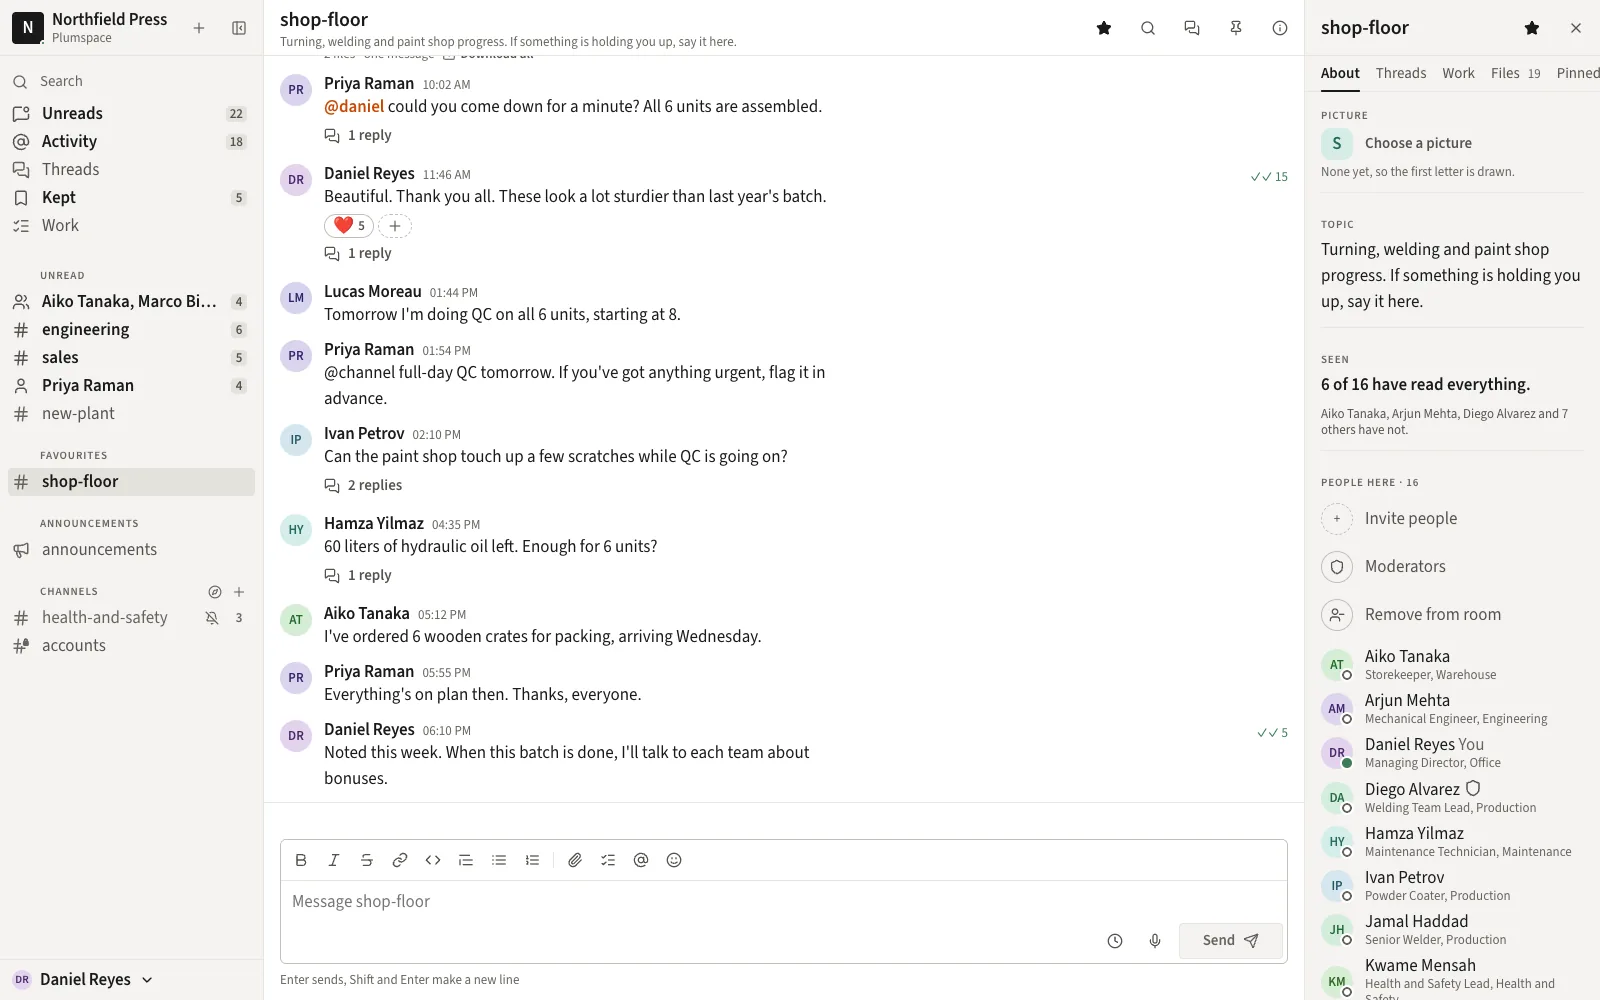Add a task checklist from composer toolbar
1600x1000 pixels.
608,860
